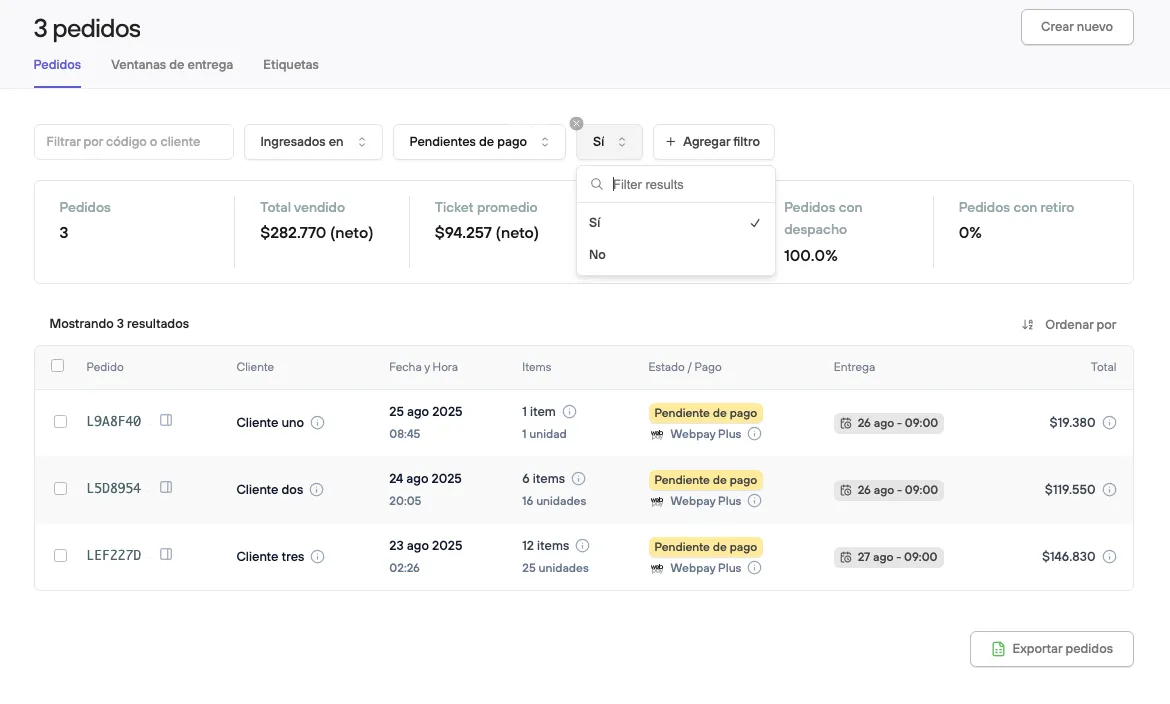Switch to the Pedidos tab
The image size is (1170, 704).
pos(57,65)
